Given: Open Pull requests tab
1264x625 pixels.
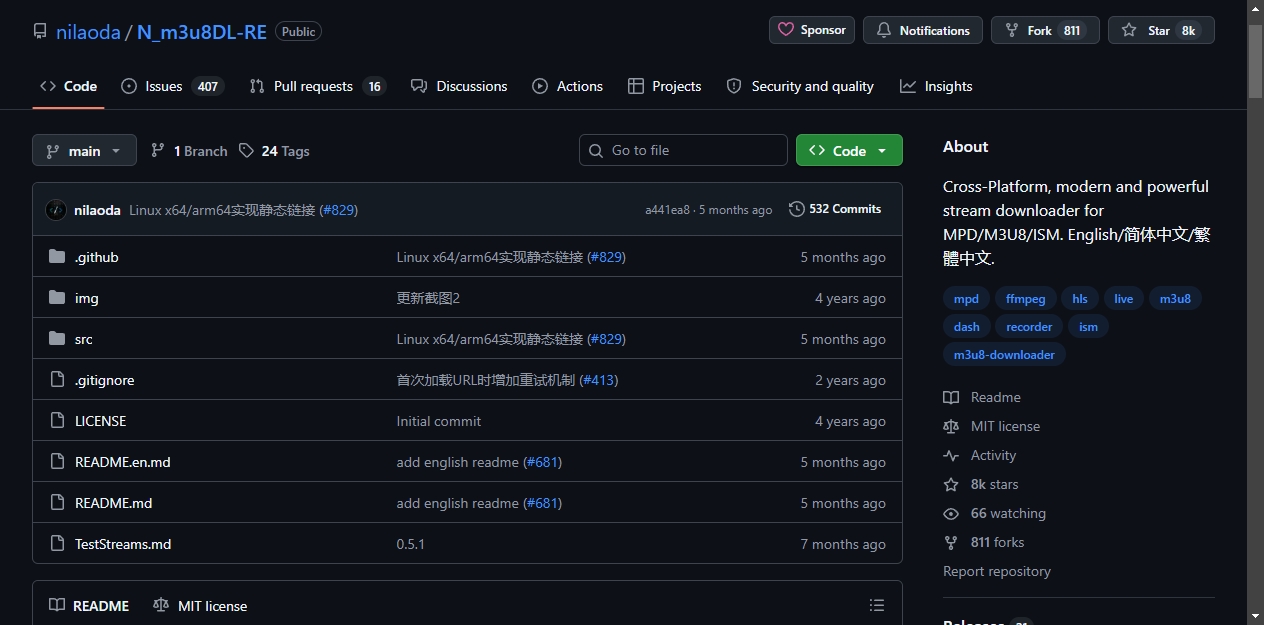Looking at the screenshot, I should tap(317, 86).
